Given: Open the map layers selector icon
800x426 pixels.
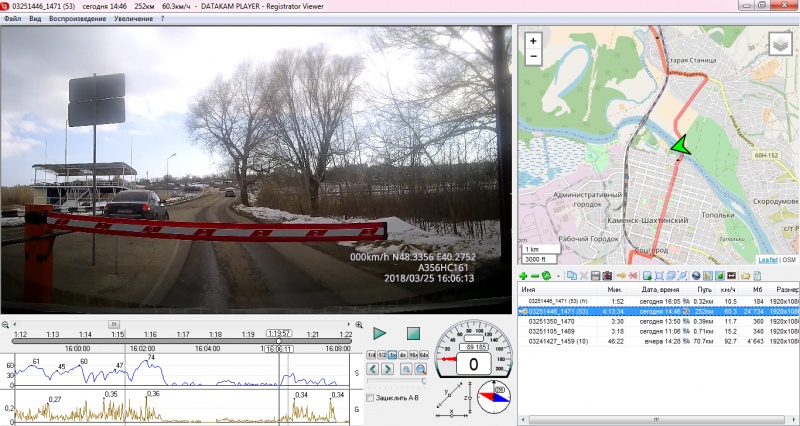Looking at the screenshot, I should click(781, 44).
